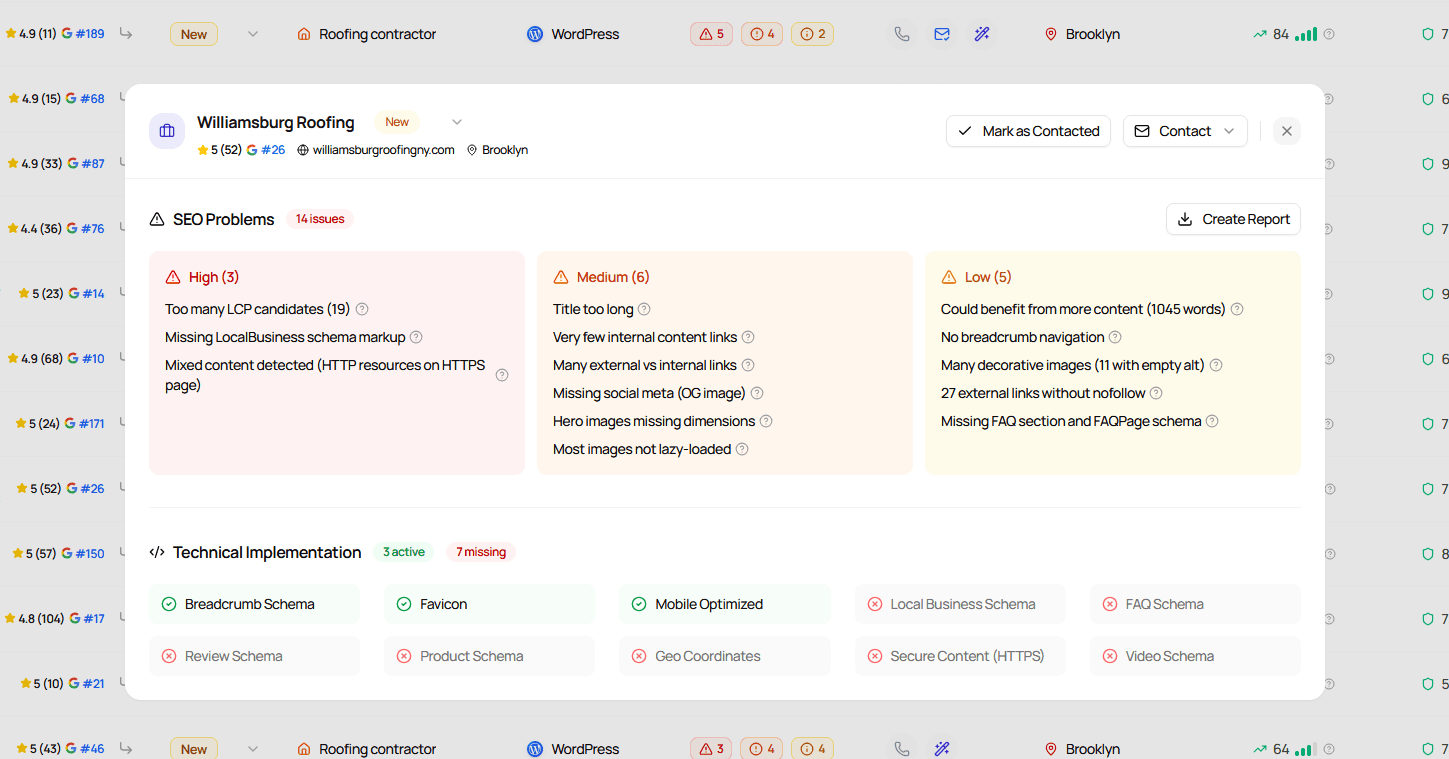The width and height of the screenshot is (1449, 759).
Task: Click the Create Report button
Action: (1233, 219)
